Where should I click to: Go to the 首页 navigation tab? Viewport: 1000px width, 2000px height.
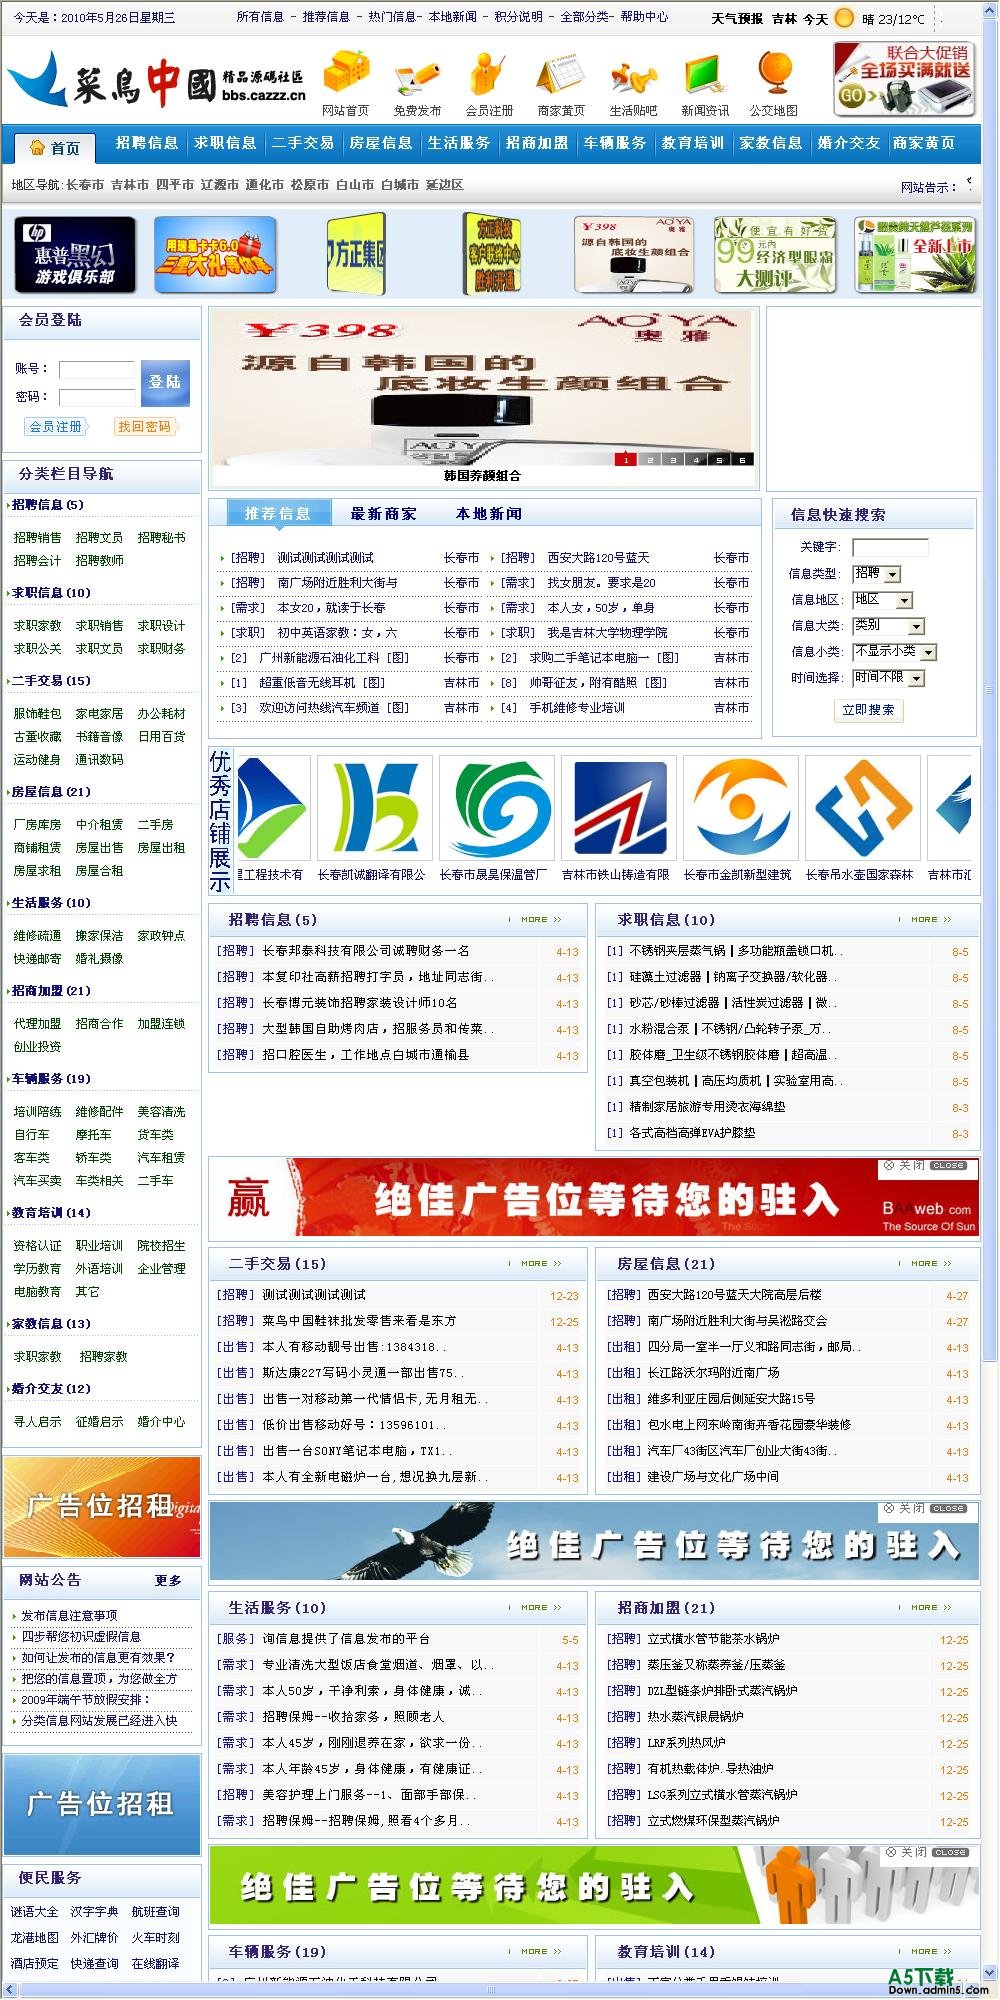(55, 148)
